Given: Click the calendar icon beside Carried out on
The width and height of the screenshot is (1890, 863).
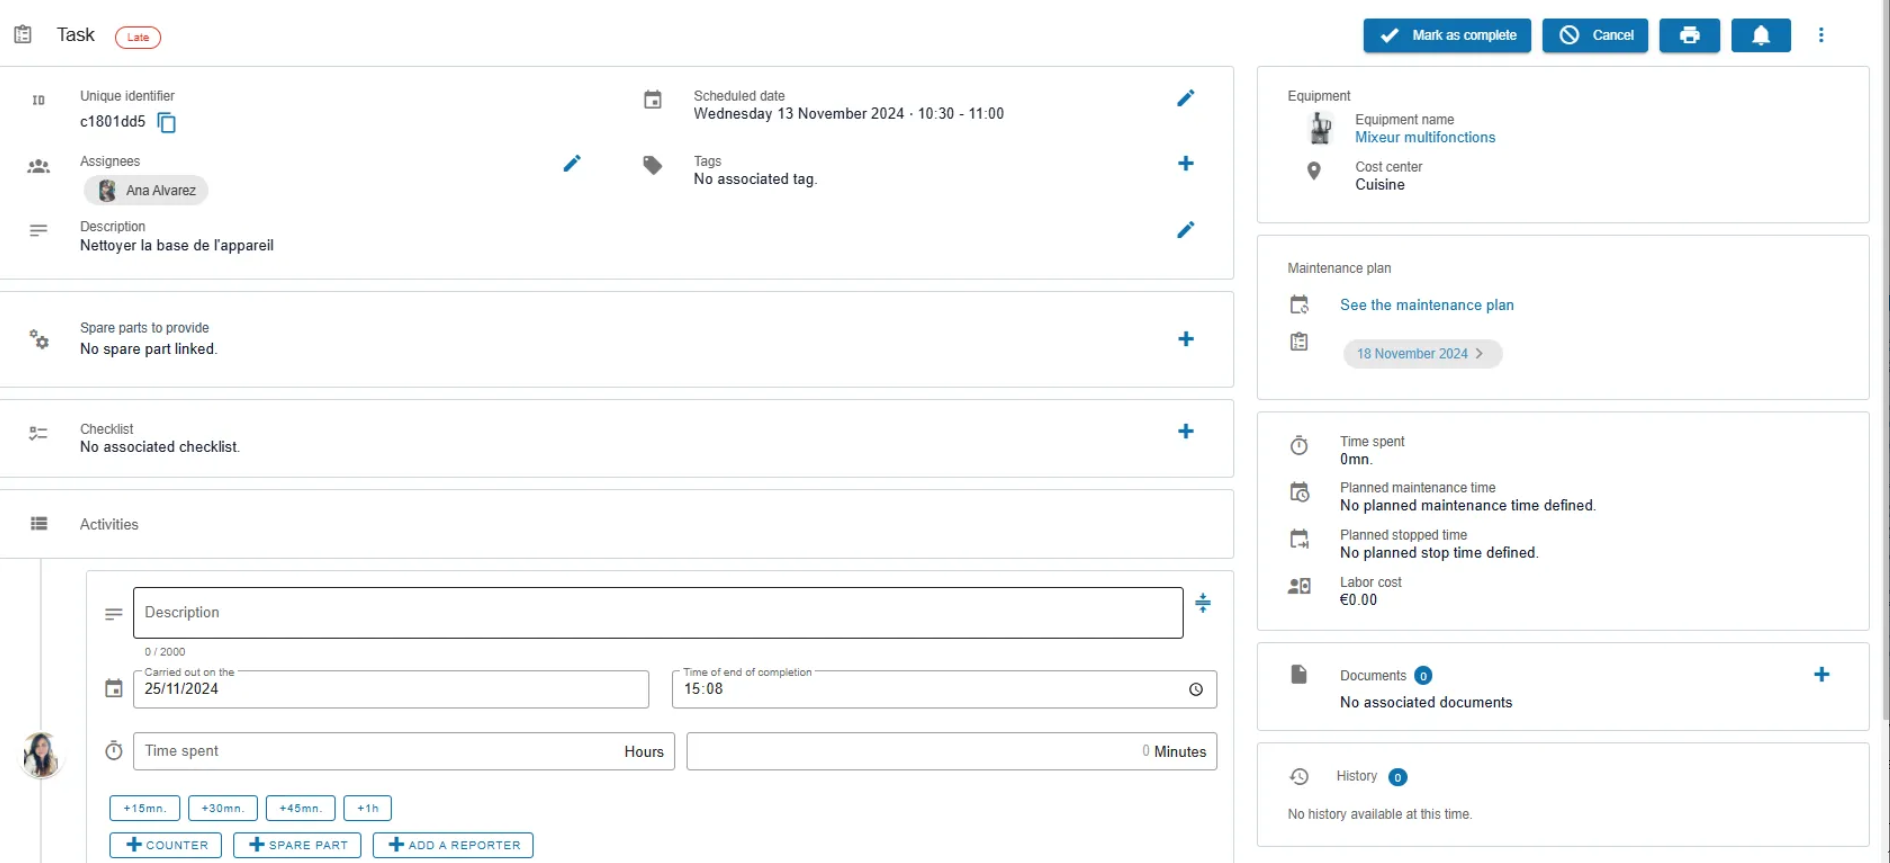Looking at the screenshot, I should (114, 688).
